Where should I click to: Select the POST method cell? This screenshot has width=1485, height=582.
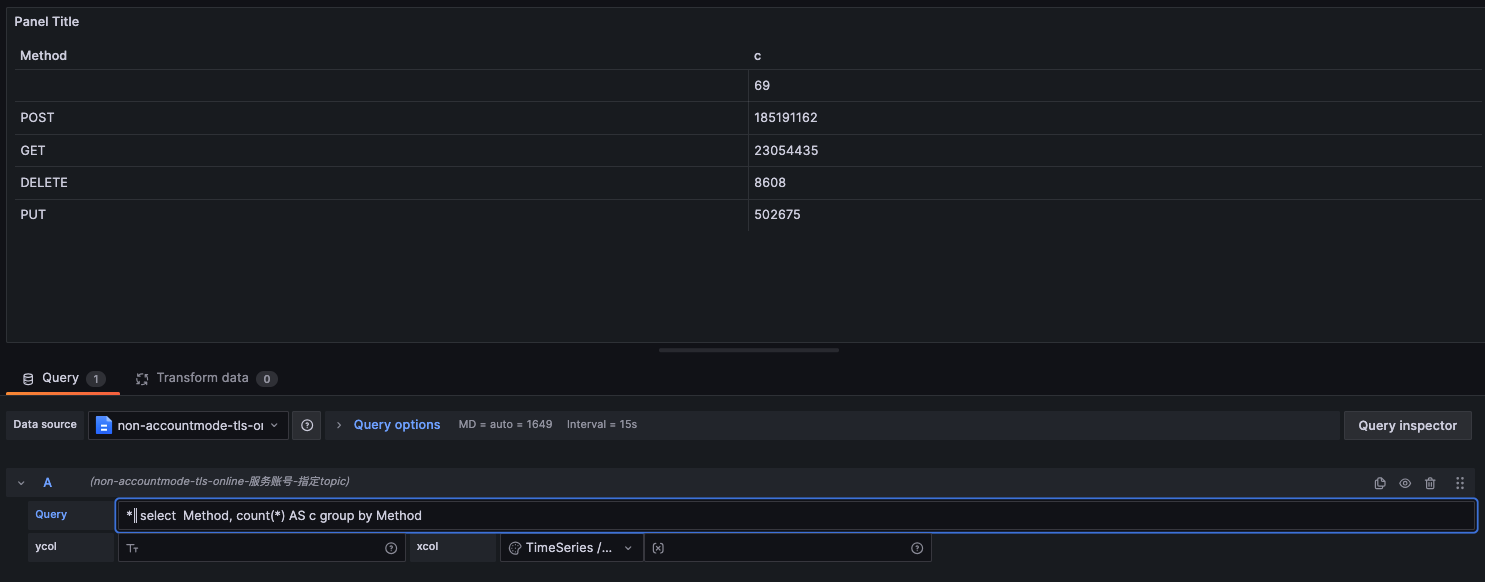tap(381, 118)
